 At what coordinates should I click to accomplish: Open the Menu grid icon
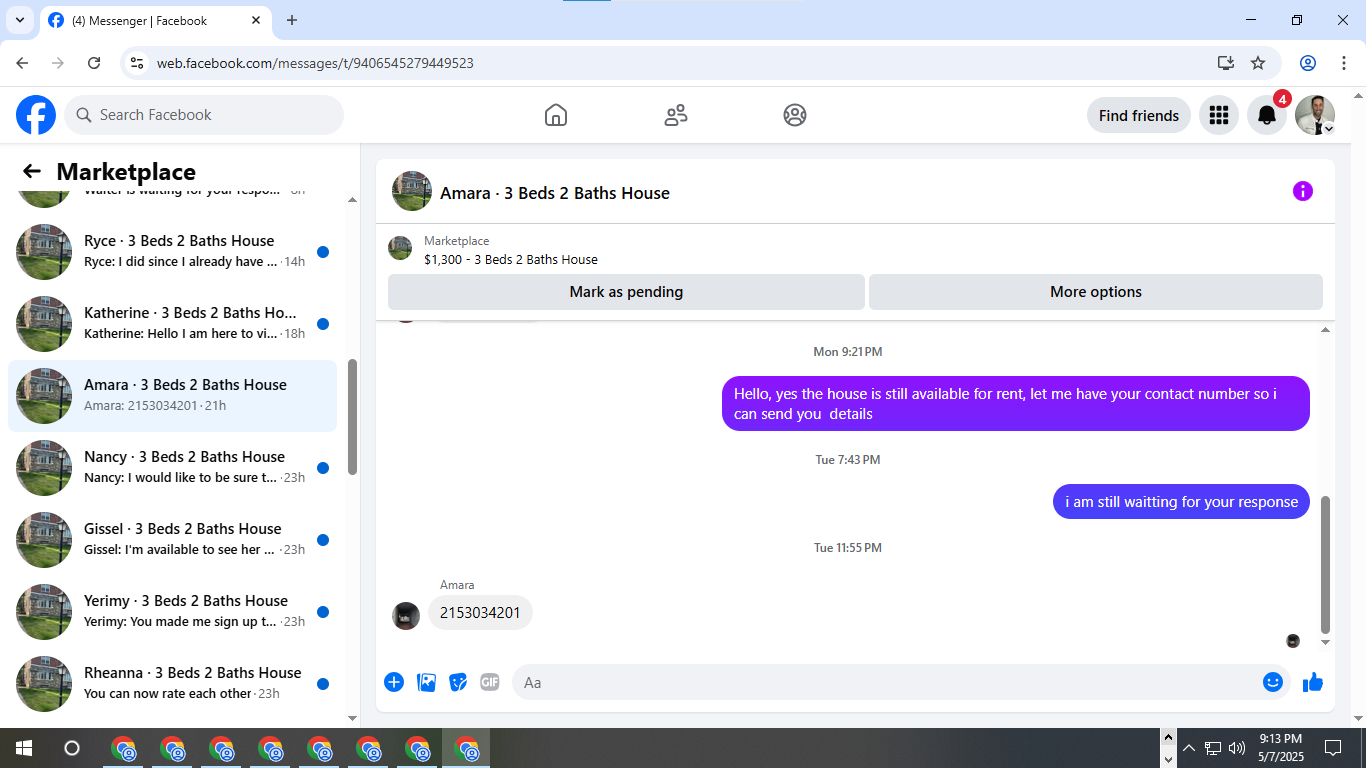(1218, 115)
